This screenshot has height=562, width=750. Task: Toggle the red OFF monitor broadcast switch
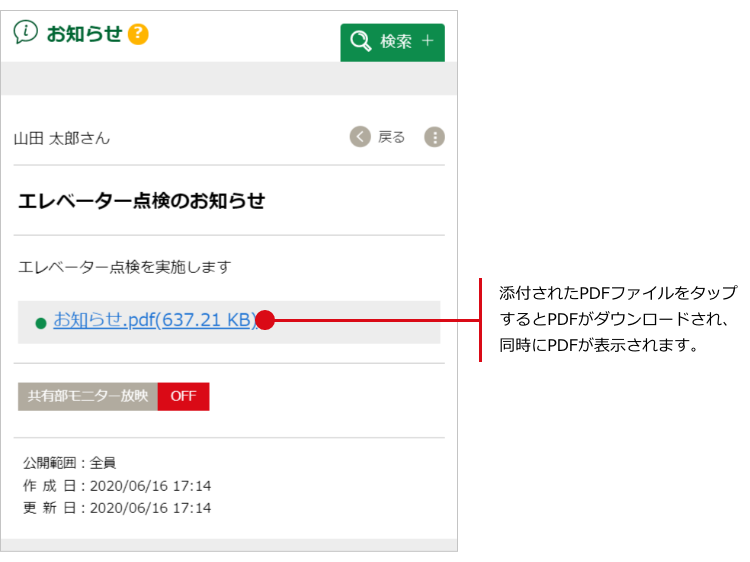tap(183, 396)
